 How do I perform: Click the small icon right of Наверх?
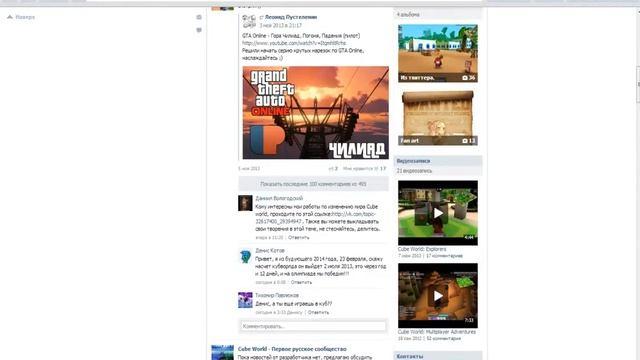(199, 17)
